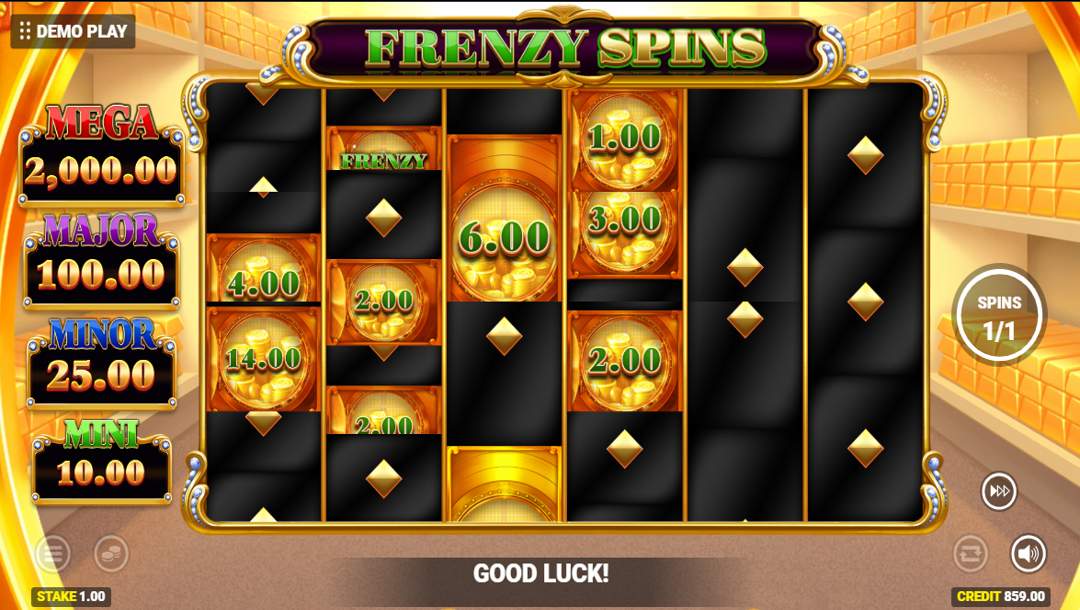This screenshot has height=610, width=1080.
Task: Click the 4.00 gold coin symbol
Action: tap(263, 269)
